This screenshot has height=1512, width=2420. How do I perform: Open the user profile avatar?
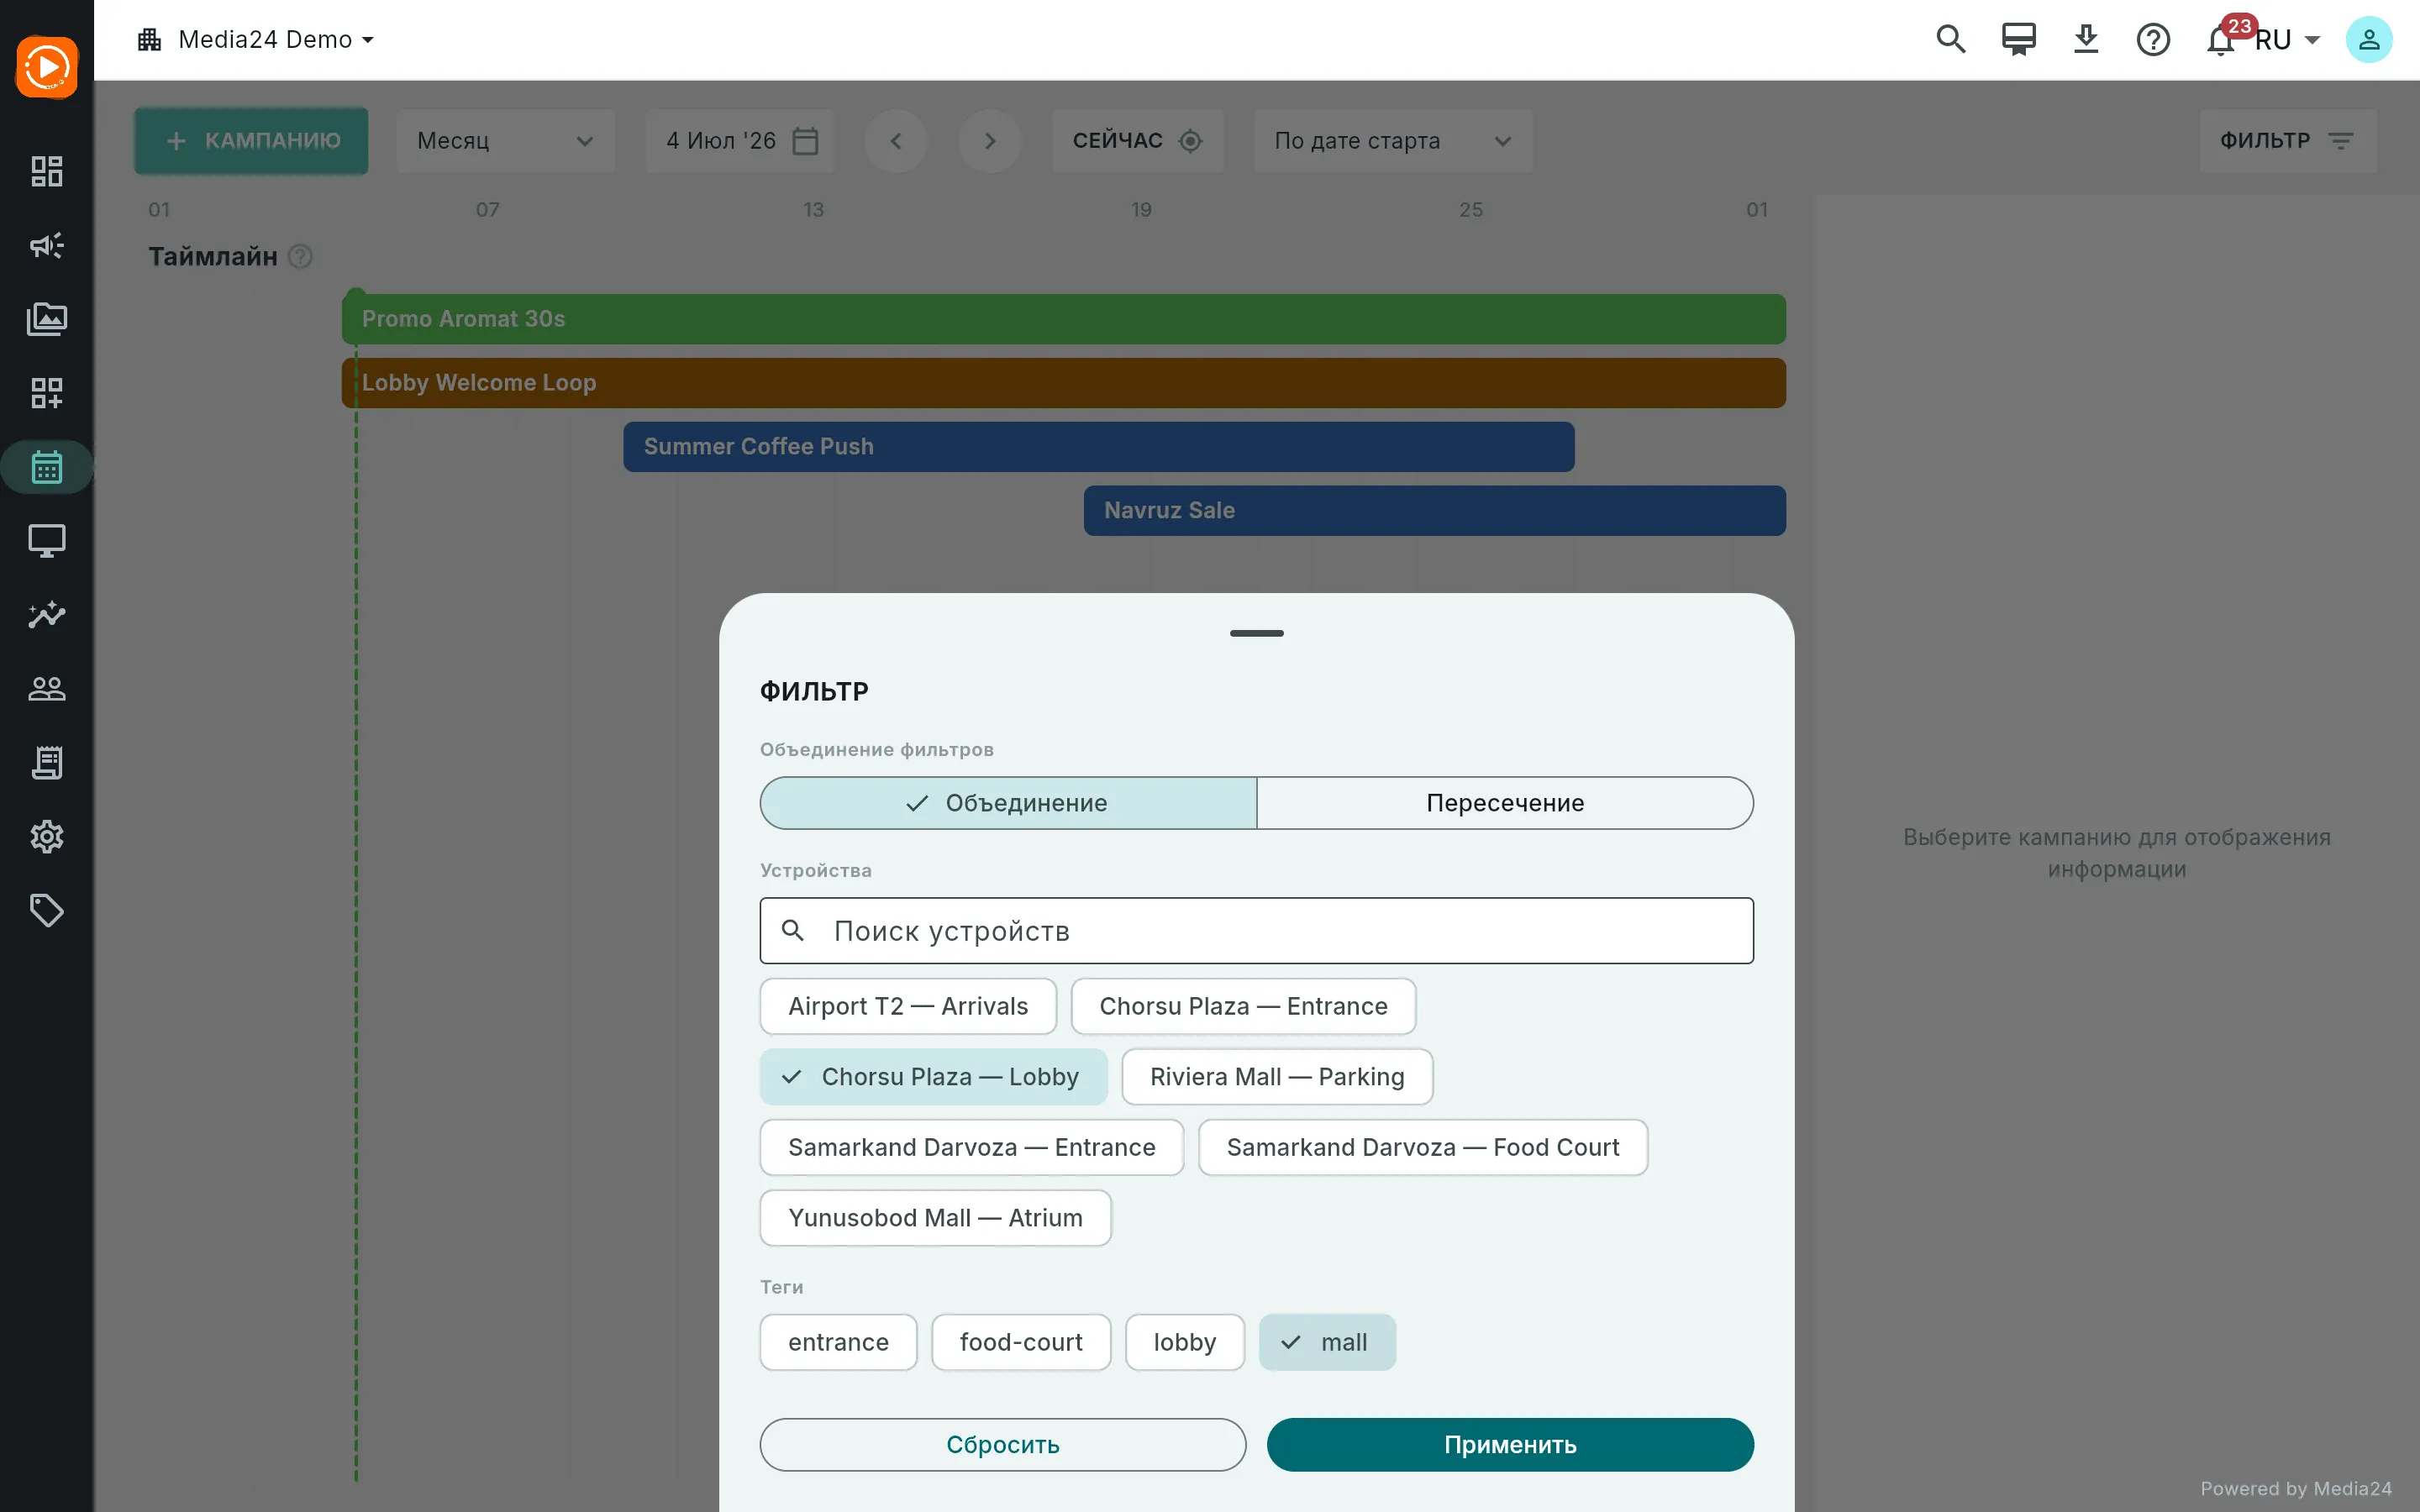[x=2368, y=40]
